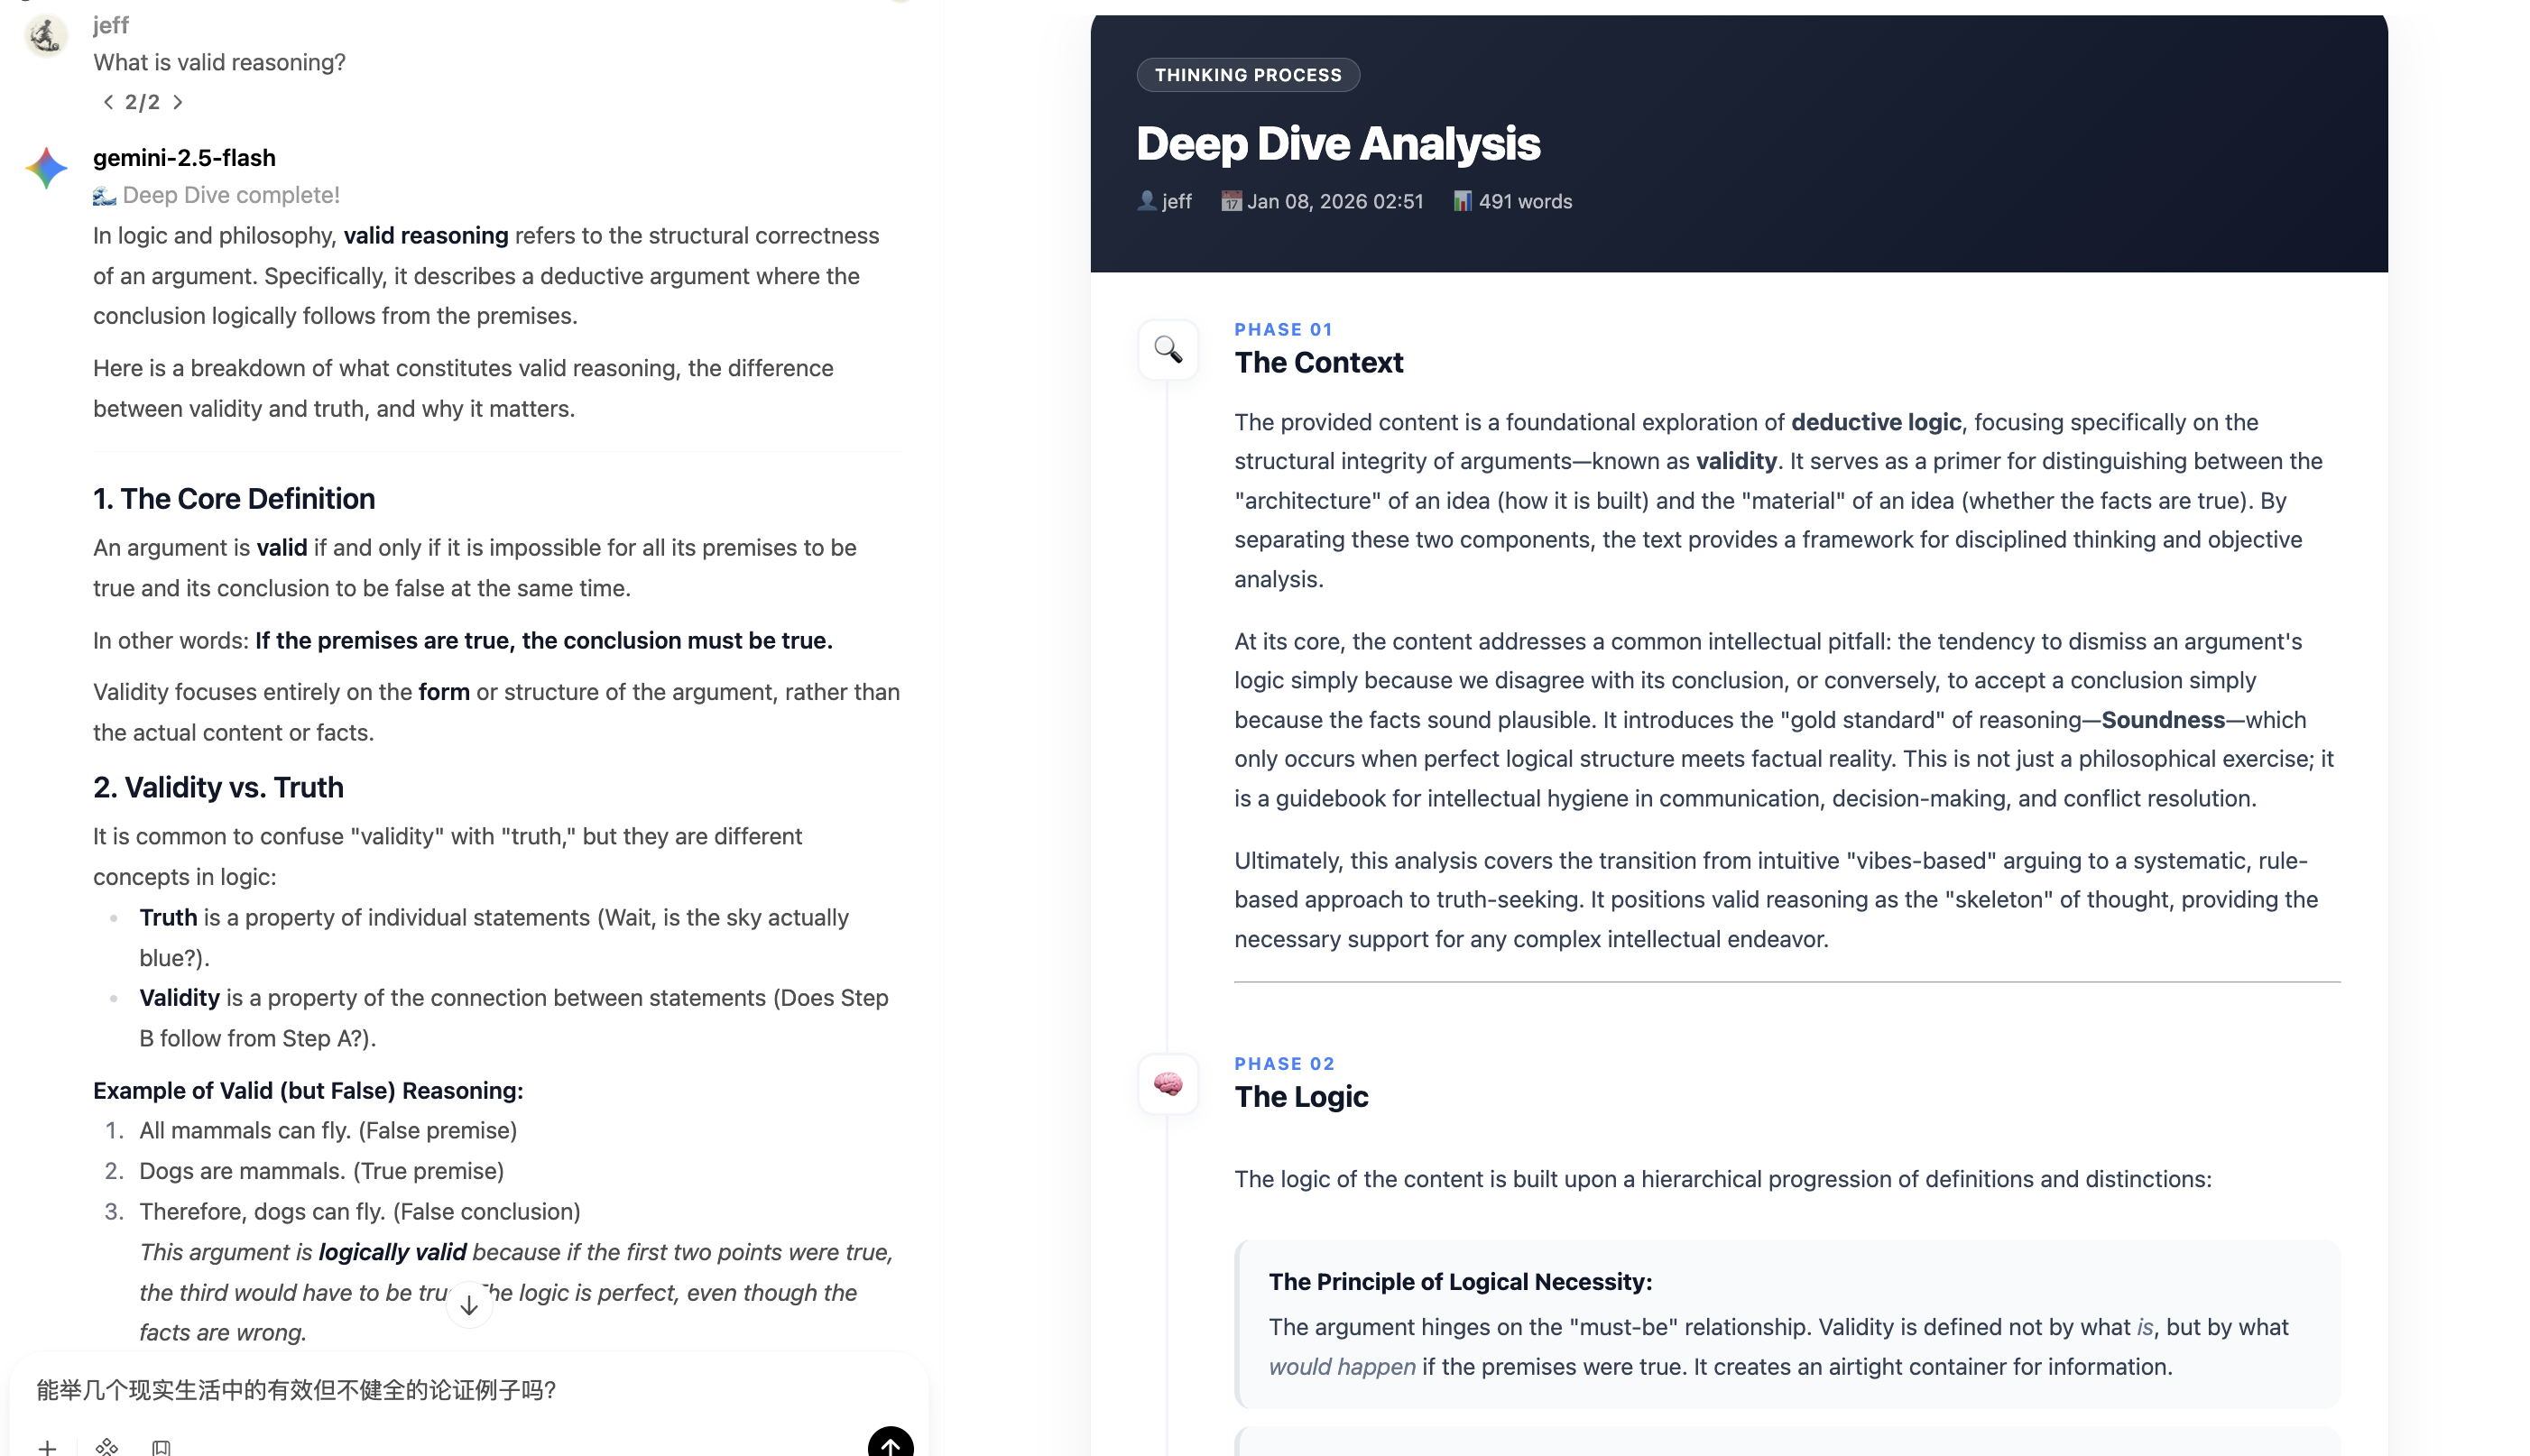Go to next message version
Viewport: 2530px width, 1456px height.
178,102
